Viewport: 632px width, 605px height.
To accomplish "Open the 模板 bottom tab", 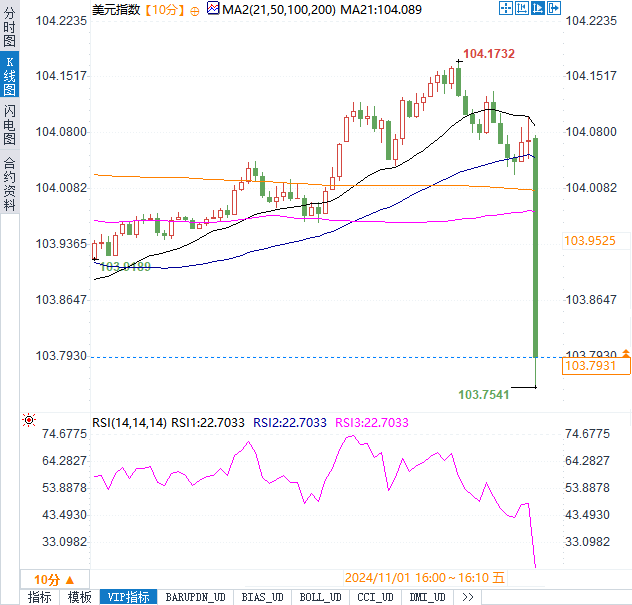I will [80, 597].
